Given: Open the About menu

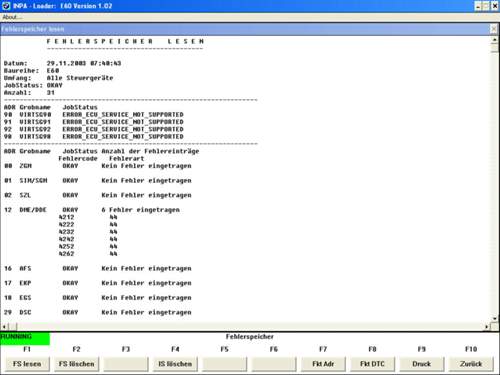Looking at the screenshot, I should [12, 17].
